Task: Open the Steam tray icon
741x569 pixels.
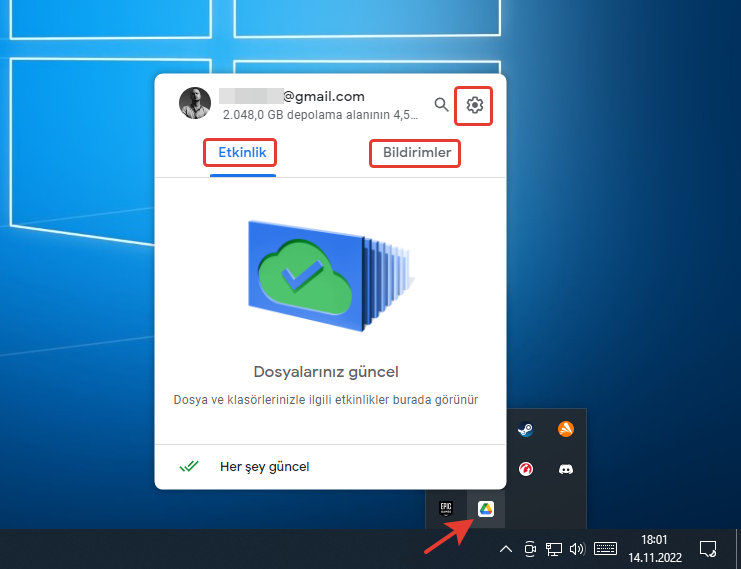Action: click(x=525, y=430)
